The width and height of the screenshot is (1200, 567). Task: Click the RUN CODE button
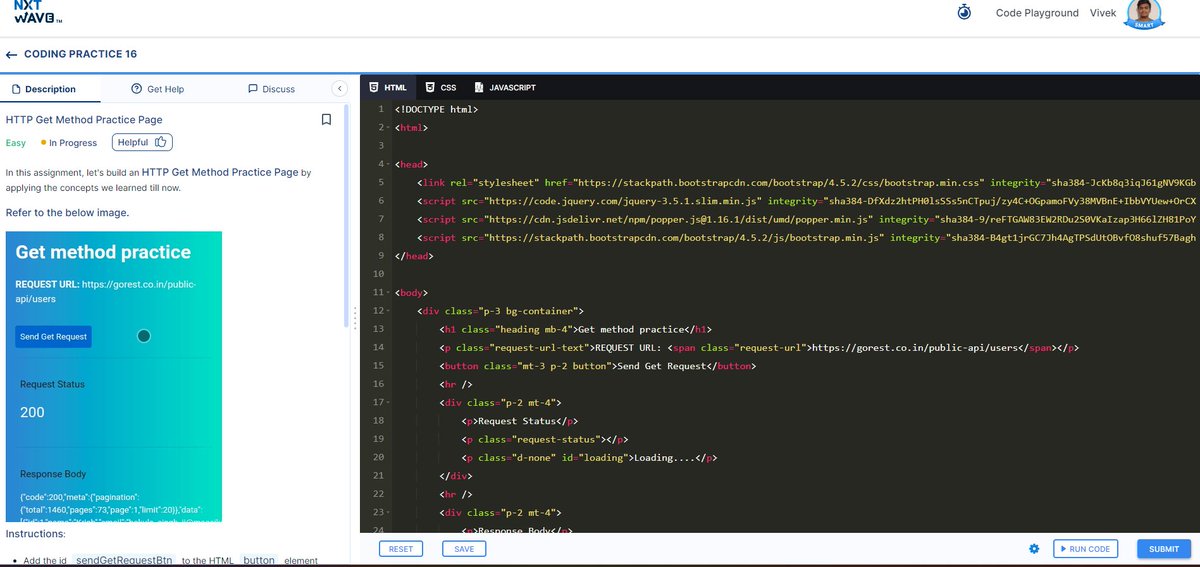coord(1085,549)
